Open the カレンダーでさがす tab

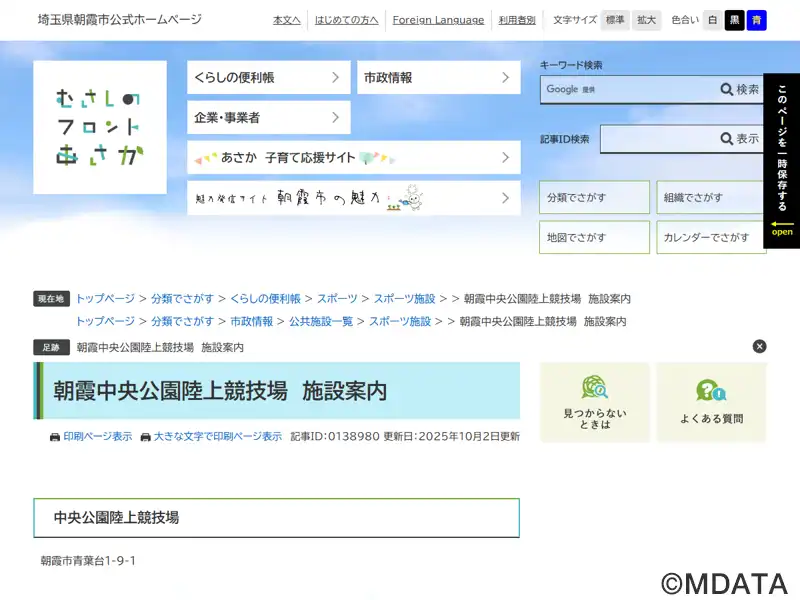pos(711,238)
